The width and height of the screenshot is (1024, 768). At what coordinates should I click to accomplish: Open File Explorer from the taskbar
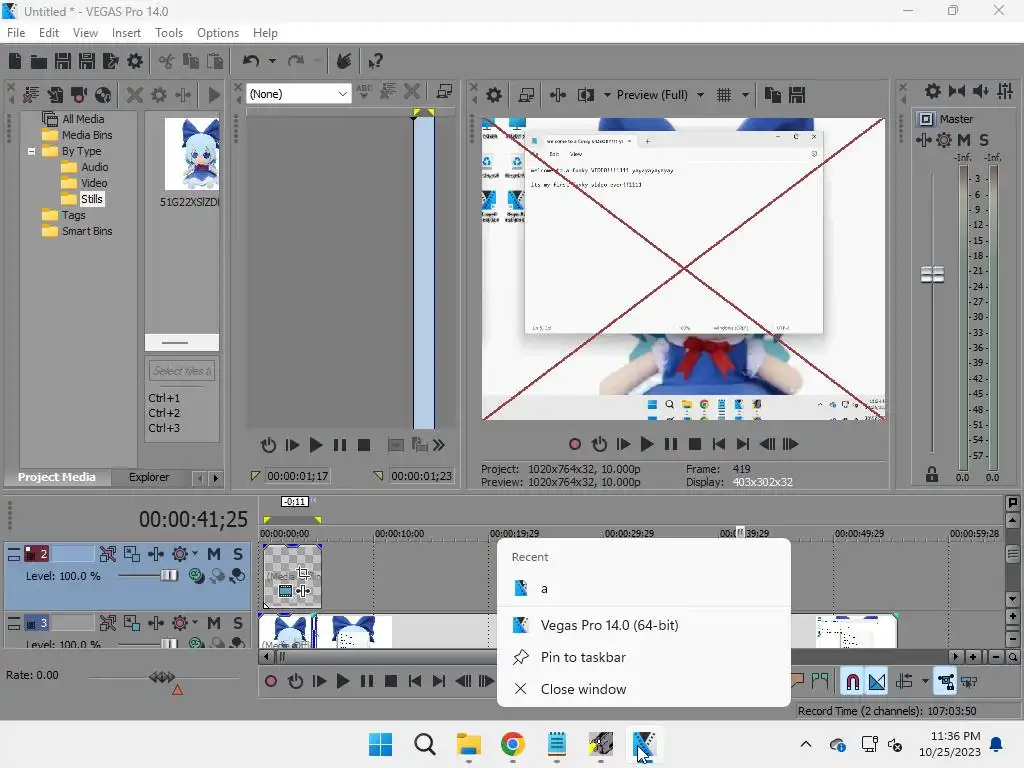pyautogui.click(x=469, y=744)
